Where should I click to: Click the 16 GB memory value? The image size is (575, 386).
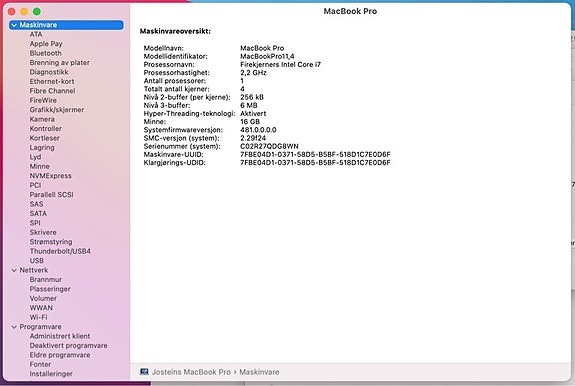(250, 122)
